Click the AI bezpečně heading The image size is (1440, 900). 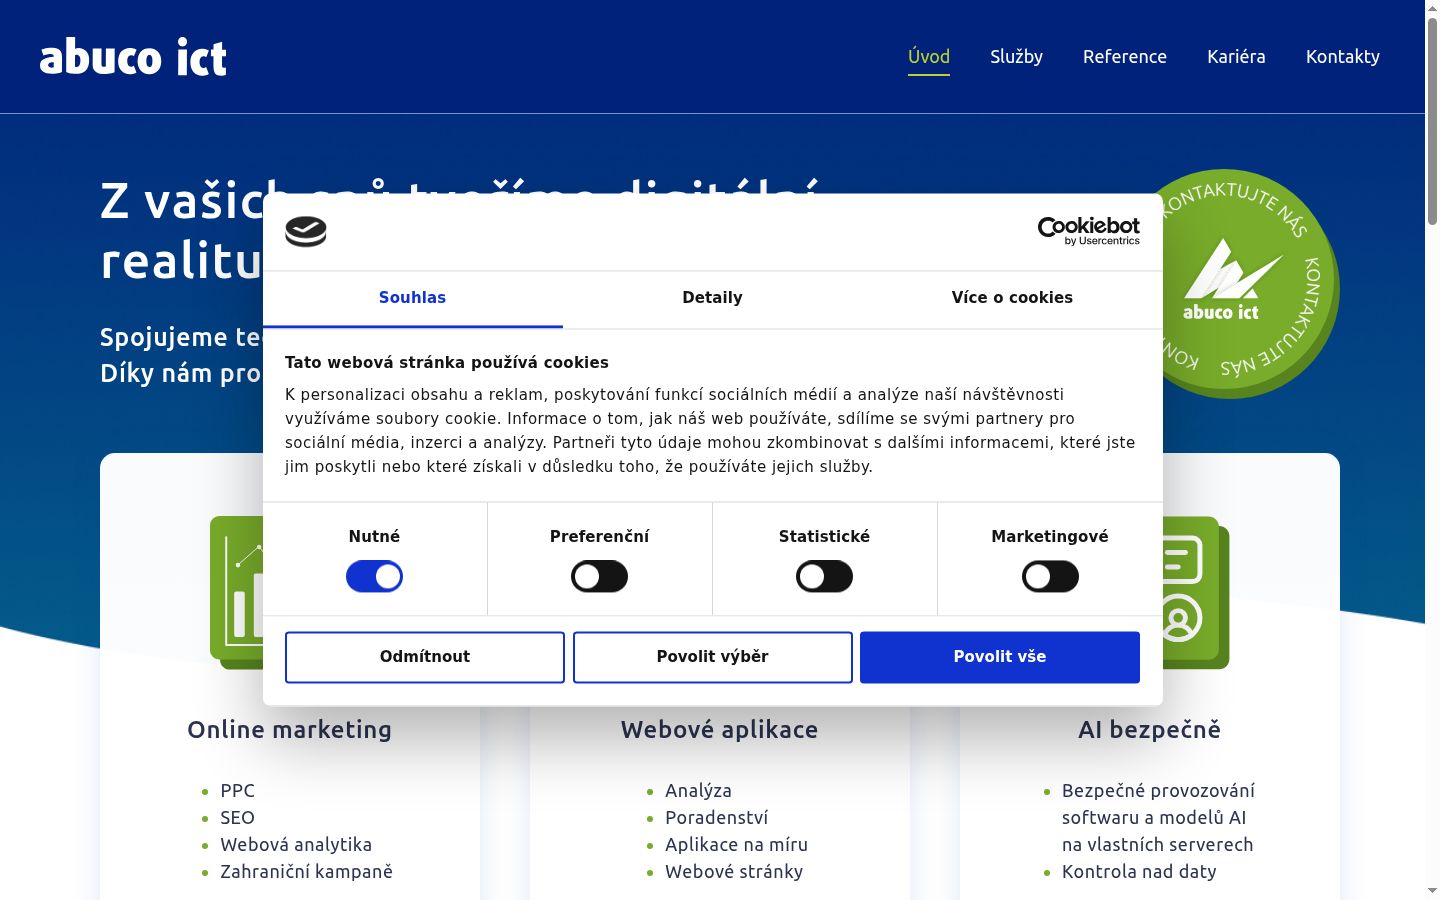click(x=1150, y=730)
